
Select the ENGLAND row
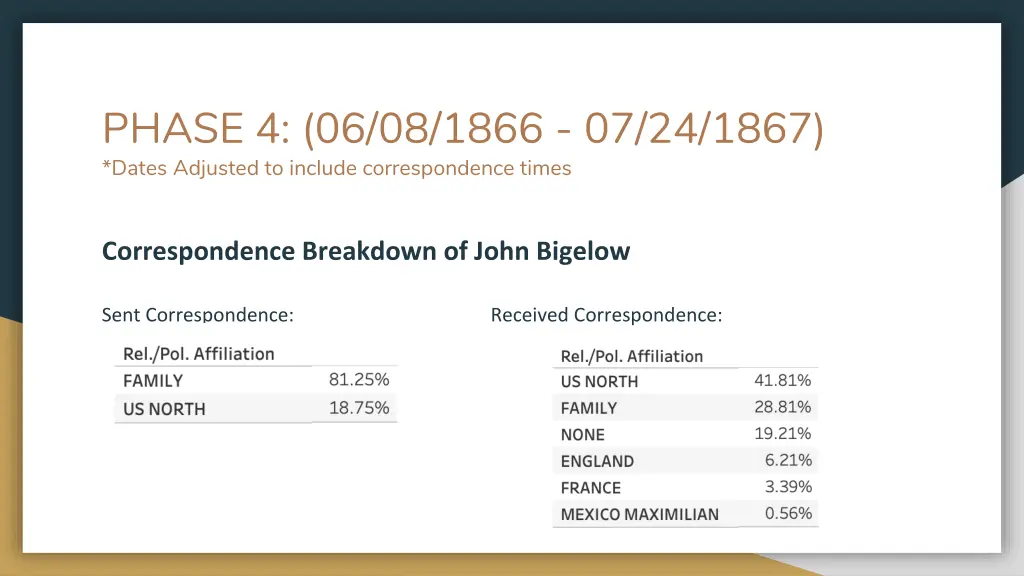click(x=685, y=461)
